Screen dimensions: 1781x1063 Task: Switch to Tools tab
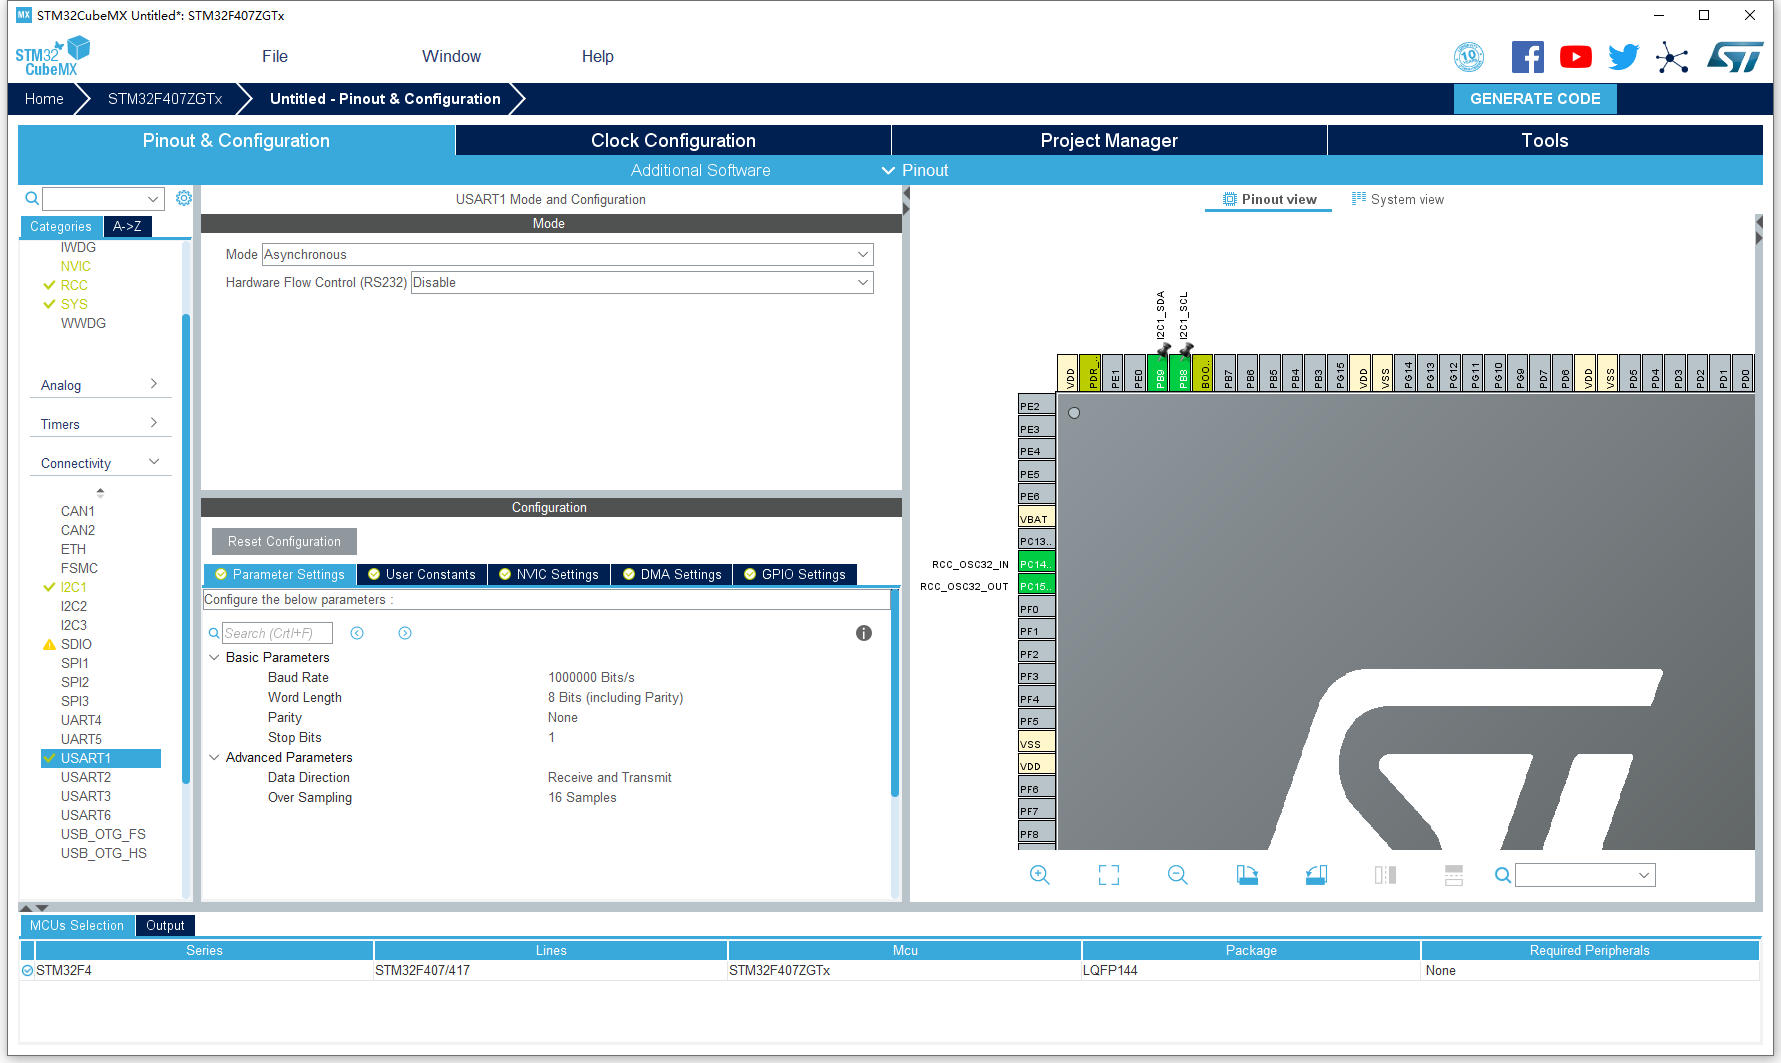point(1545,140)
